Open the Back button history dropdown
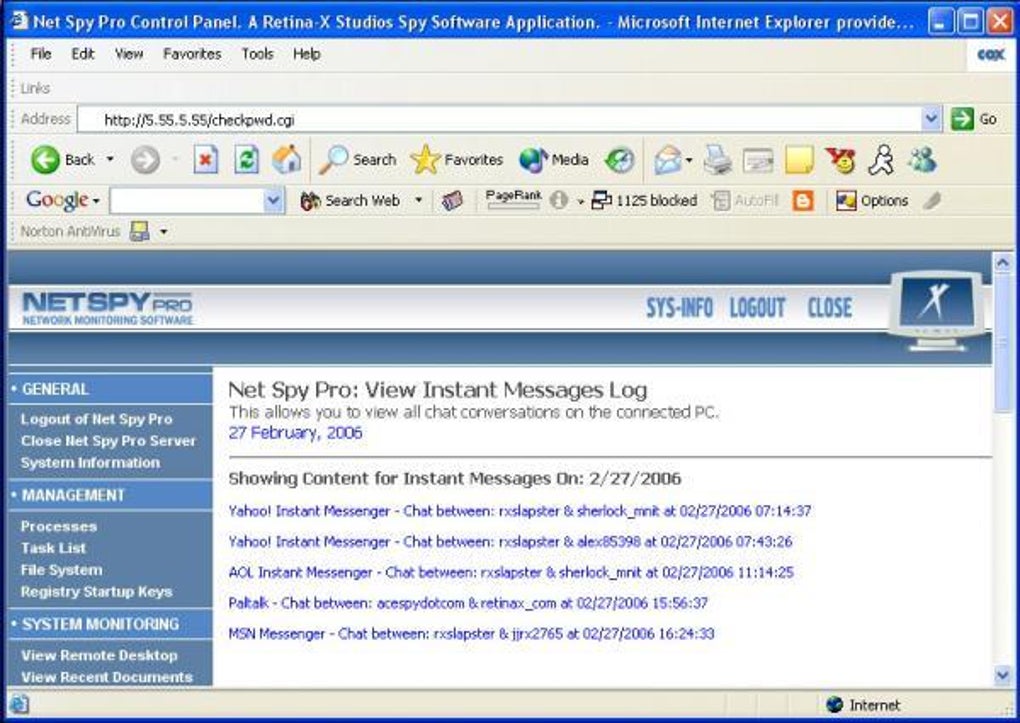1020x723 pixels. tap(110, 159)
